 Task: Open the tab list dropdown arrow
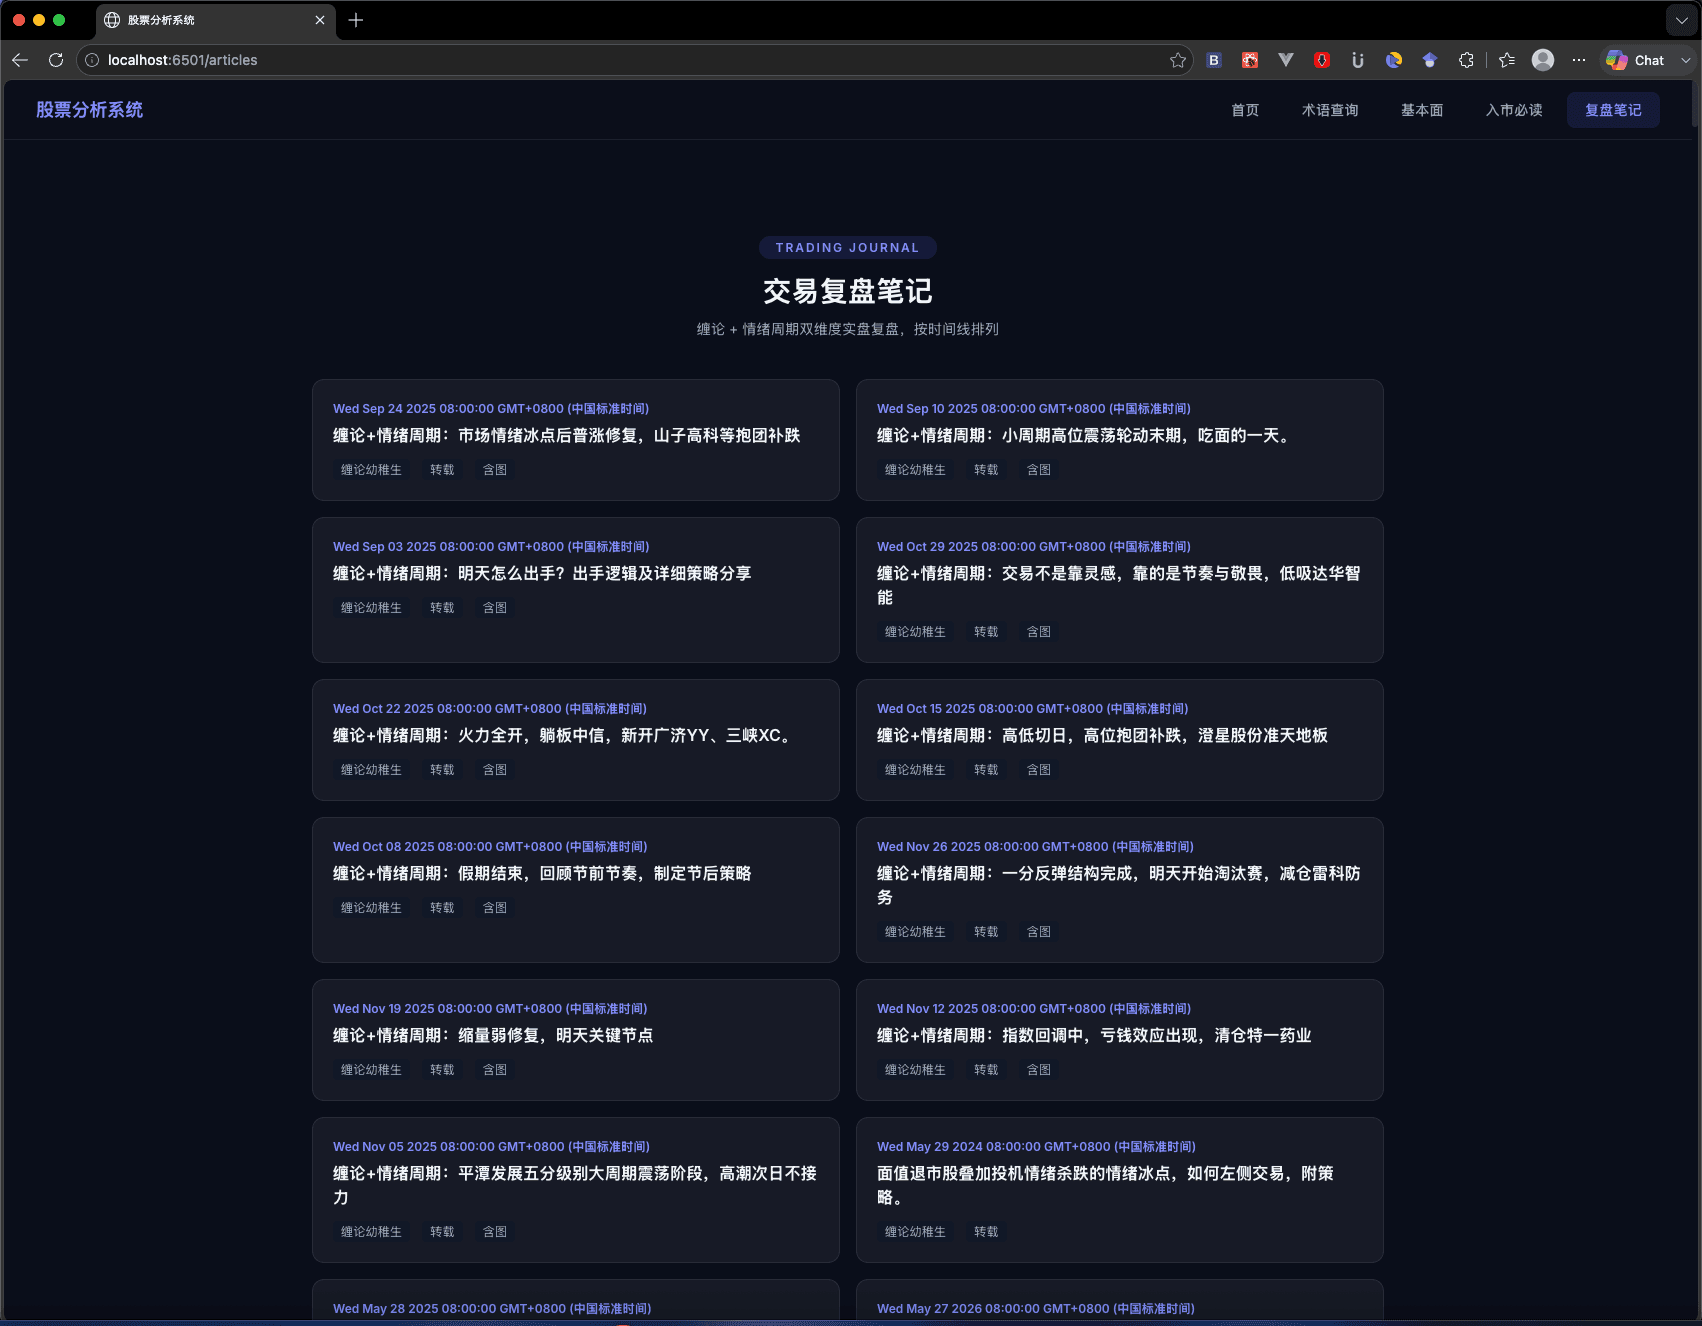[x=1682, y=20]
